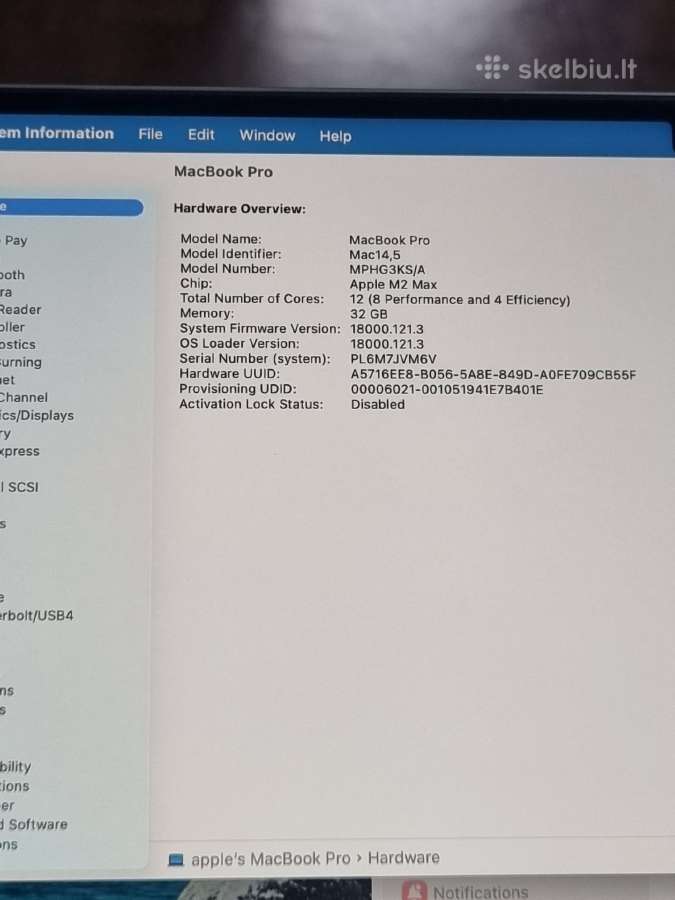Select the Ethernet sidebar entry
The image size is (675, 900).
tap(7, 380)
